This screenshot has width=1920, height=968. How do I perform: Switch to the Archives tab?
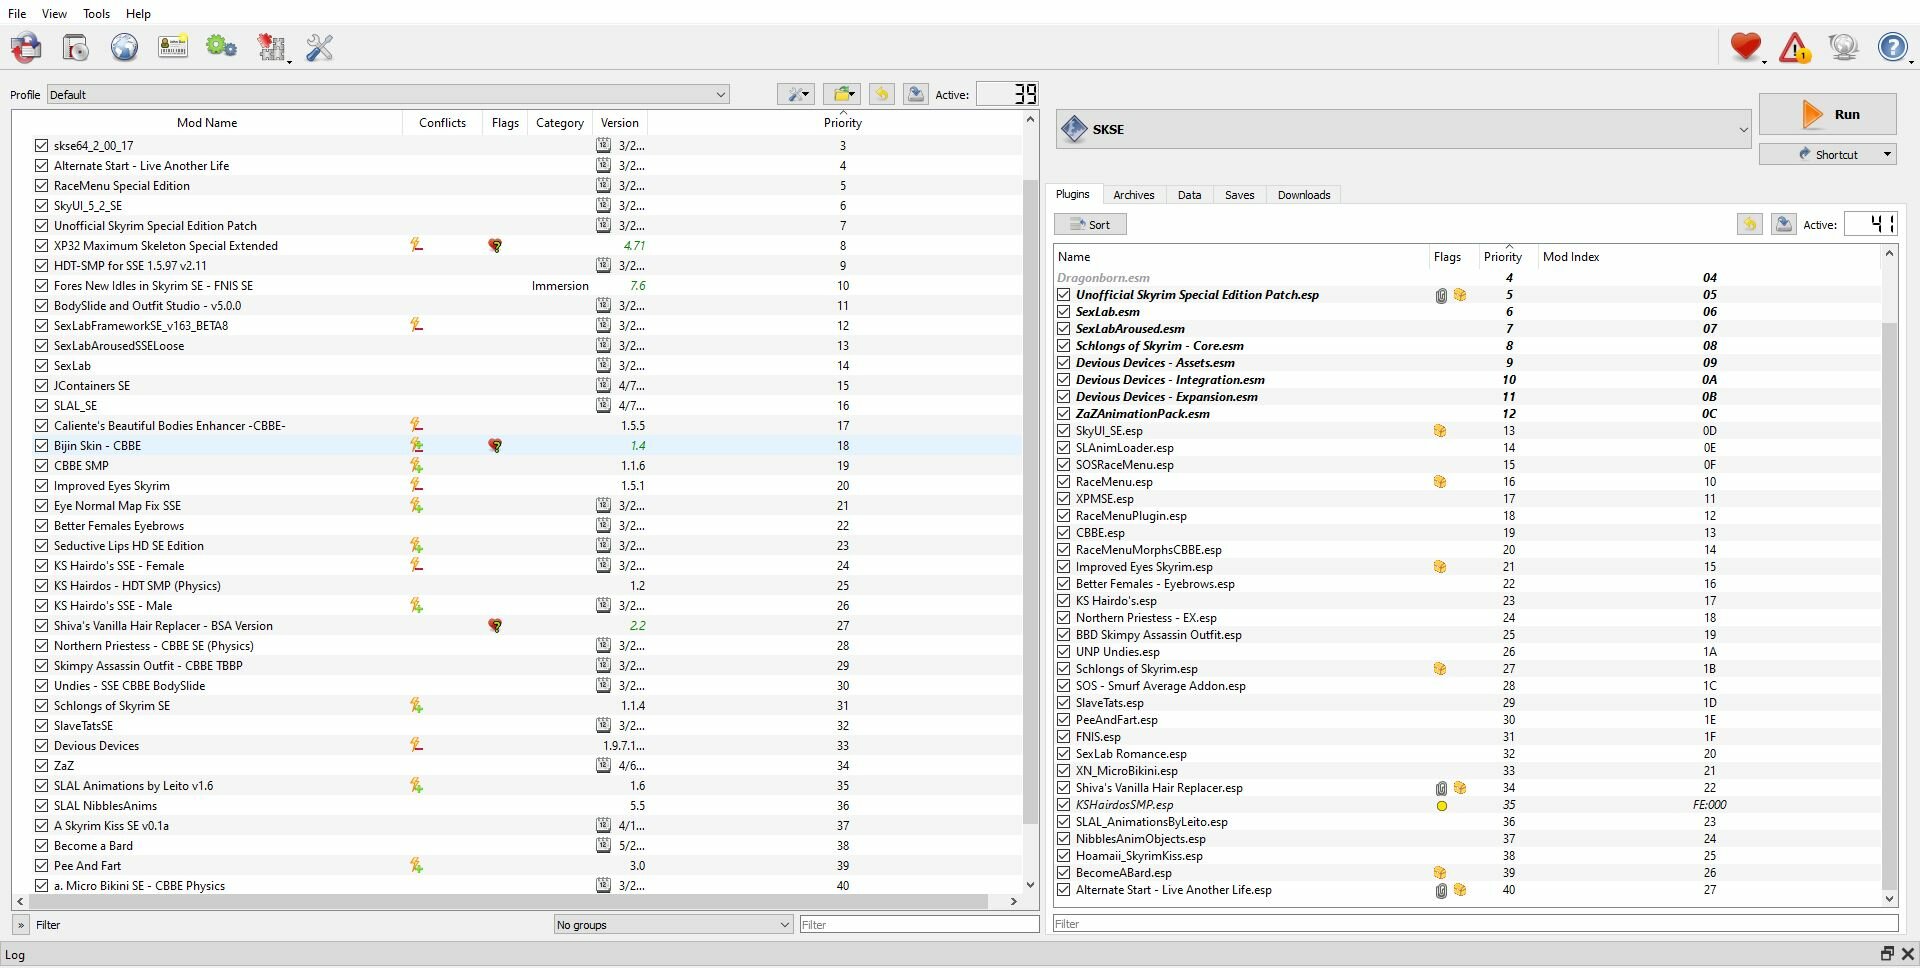(1134, 195)
